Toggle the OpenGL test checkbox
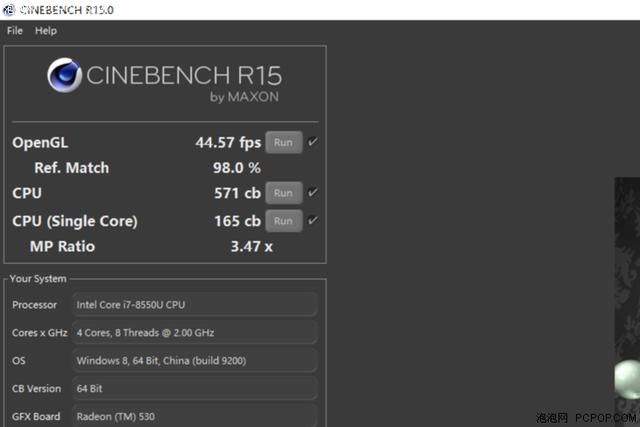Viewport: 640px width, 427px height. pos(313,142)
